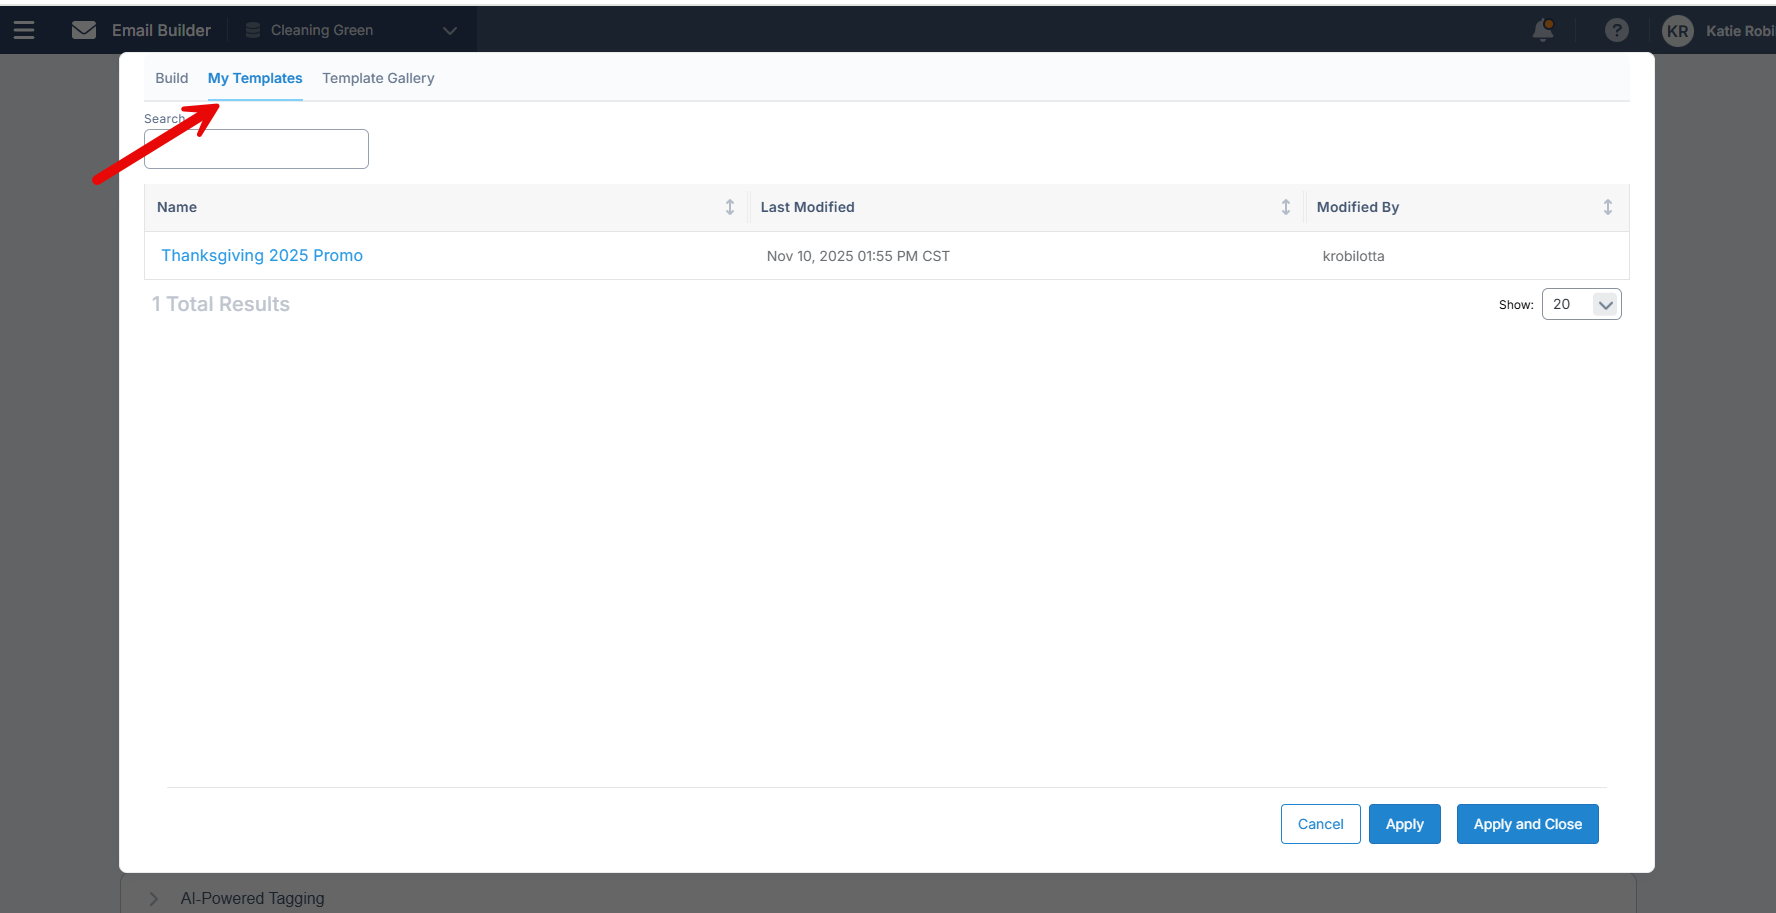Open the Thanksgiving 2025 Promo template
This screenshot has height=913, width=1776.
(x=262, y=255)
